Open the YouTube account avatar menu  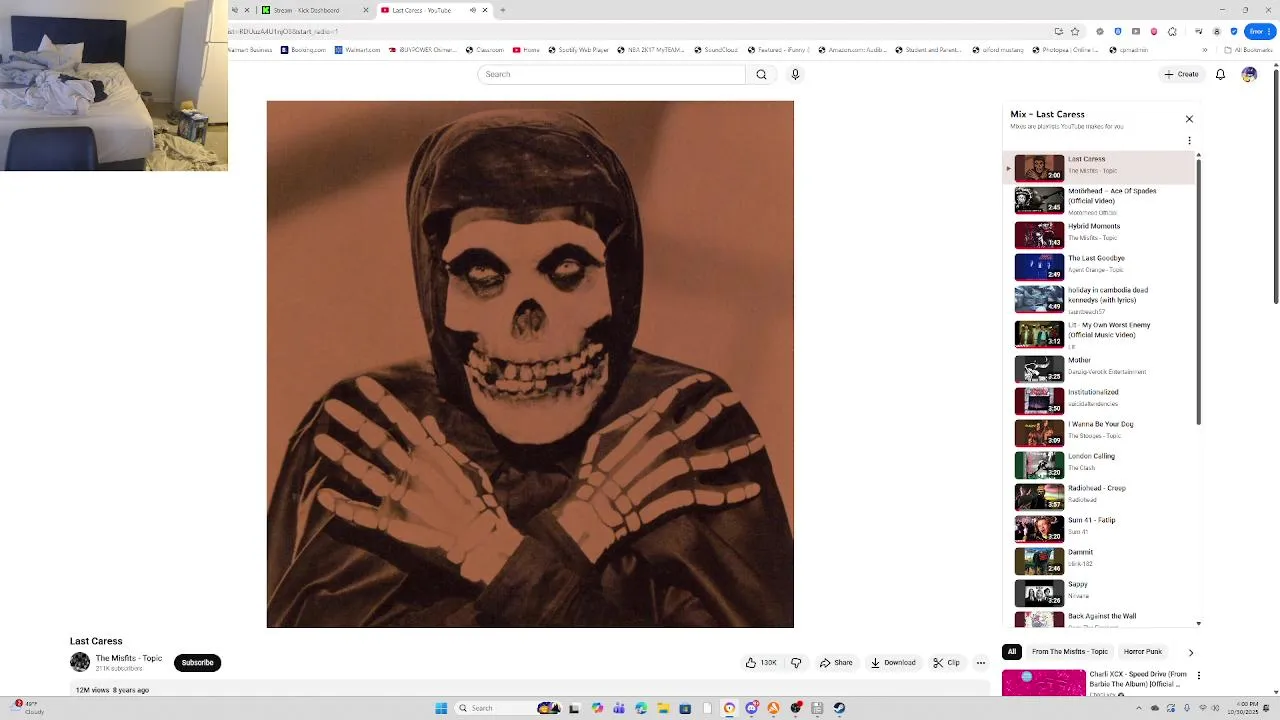[1249, 74]
